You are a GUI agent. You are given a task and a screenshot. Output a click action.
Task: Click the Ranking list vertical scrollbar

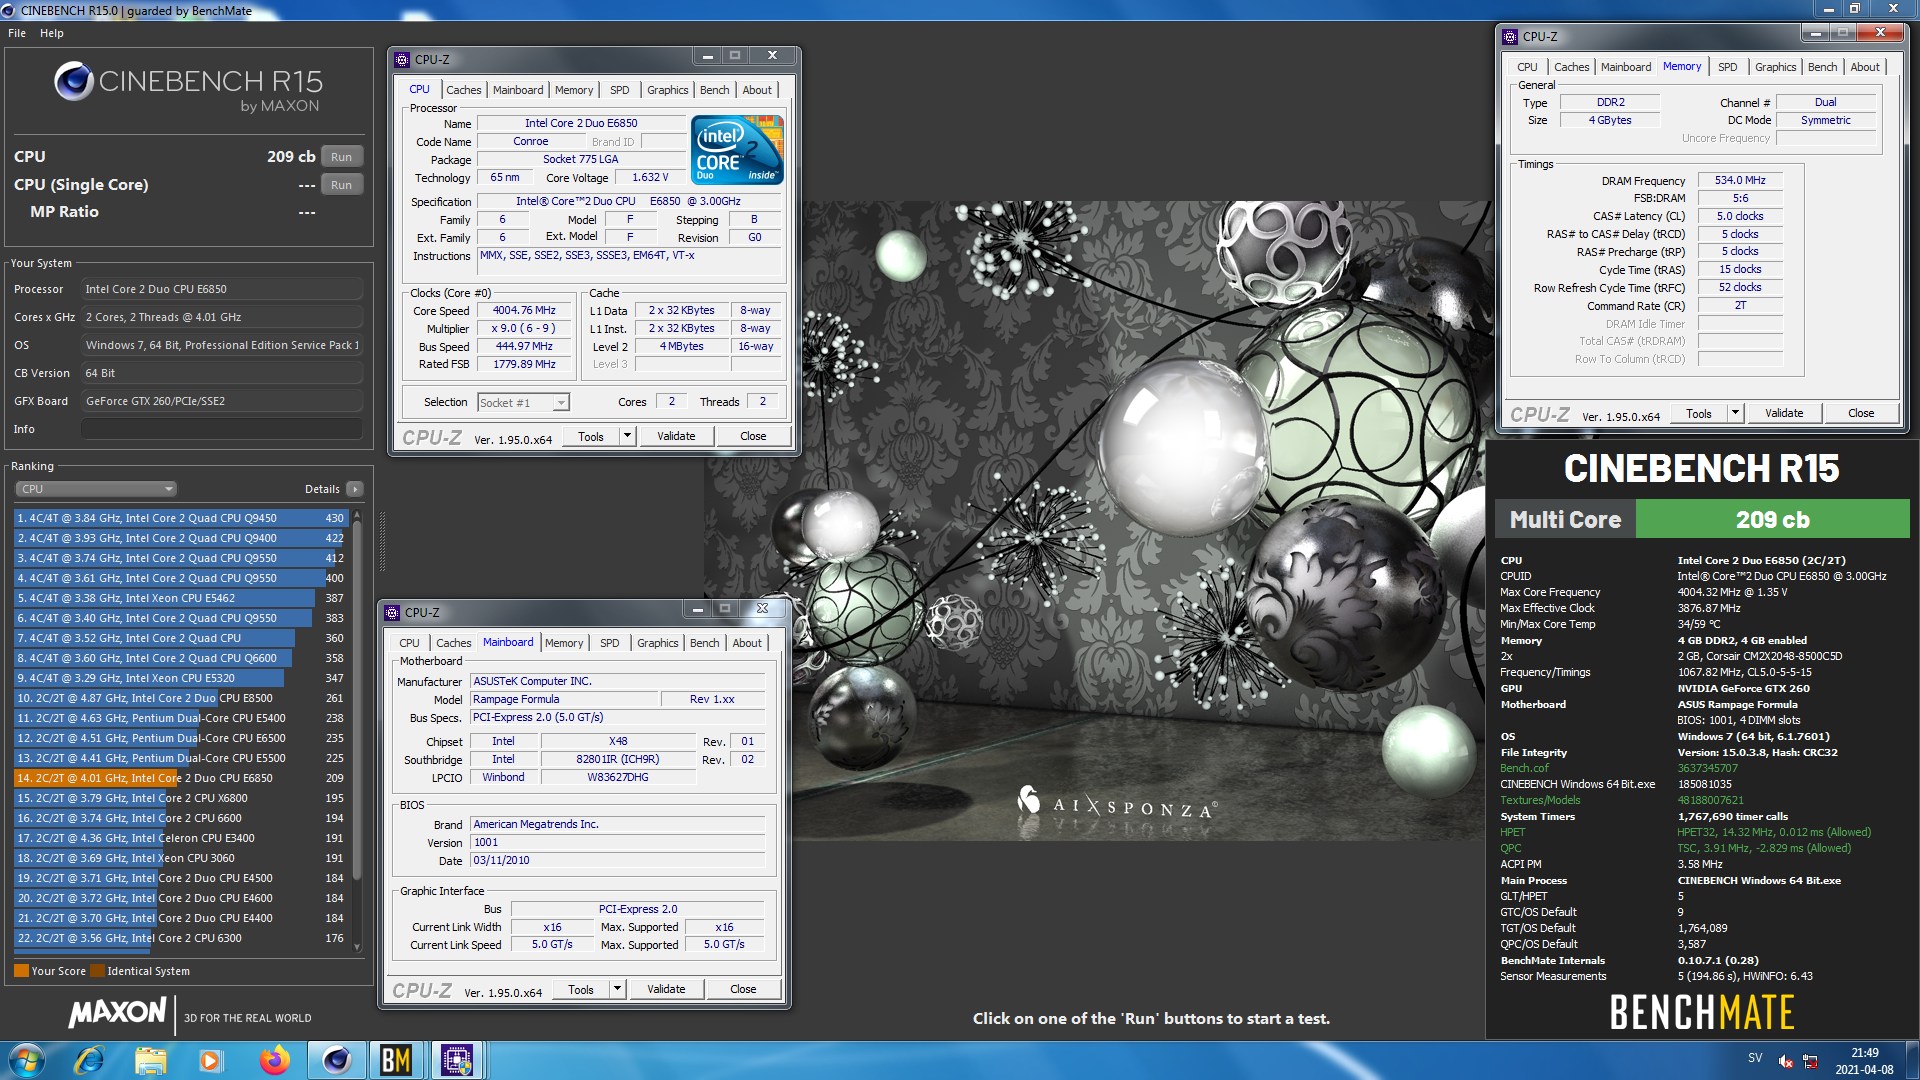(x=357, y=731)
